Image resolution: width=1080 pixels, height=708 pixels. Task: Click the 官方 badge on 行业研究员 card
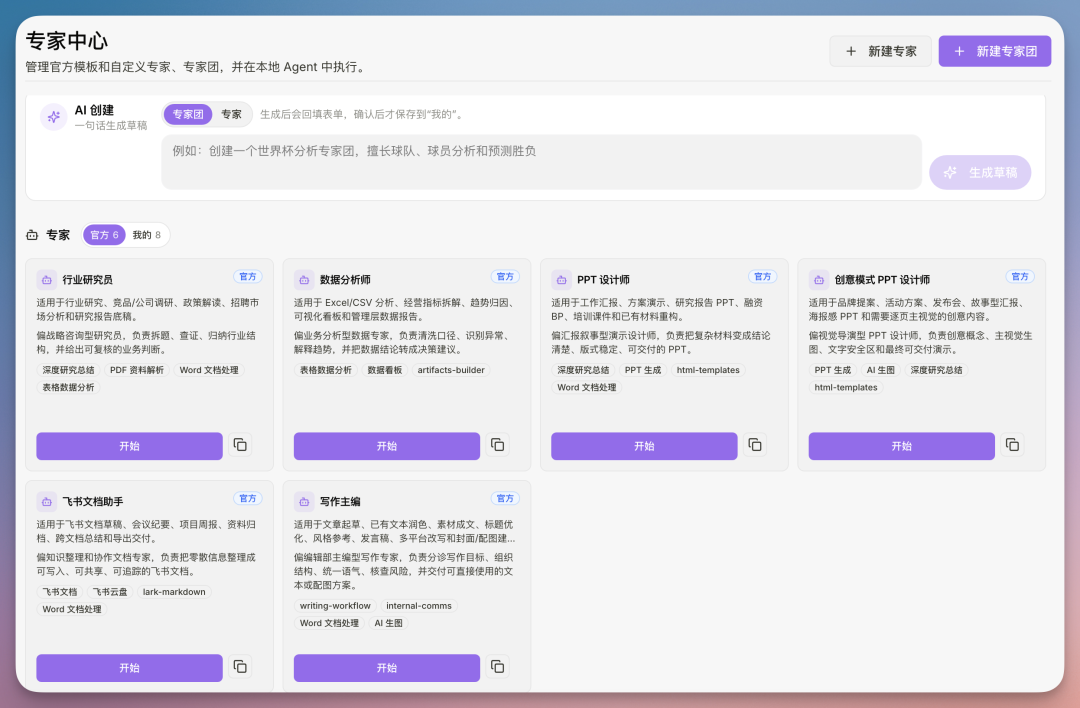point(248,277)
